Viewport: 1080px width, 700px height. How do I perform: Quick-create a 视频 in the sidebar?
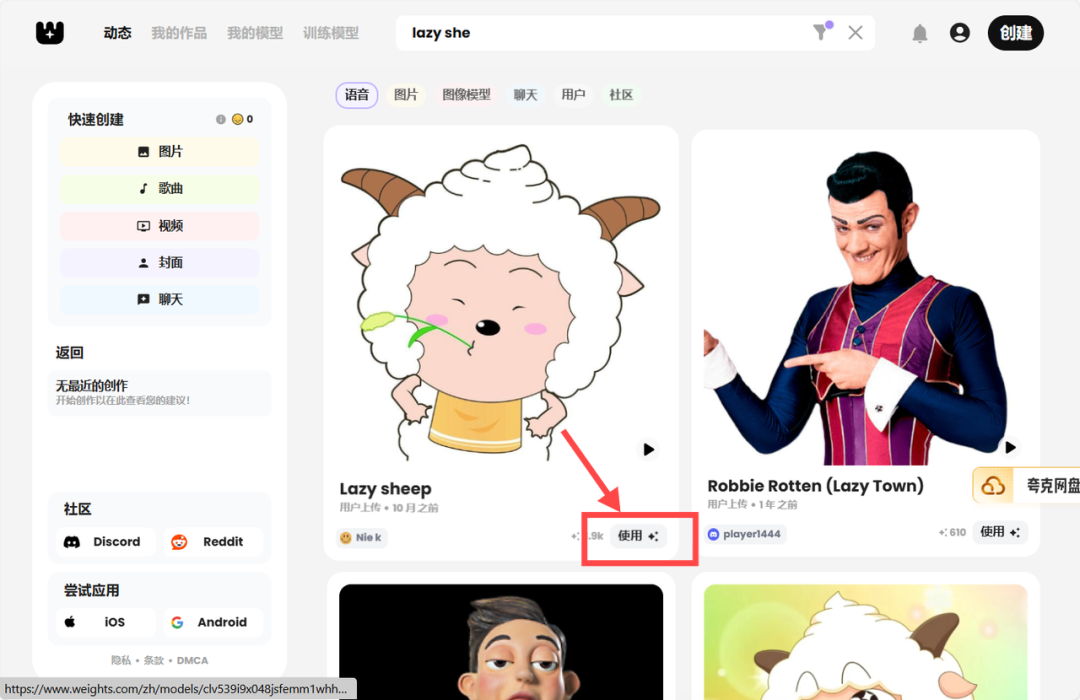[x=160, y=225]
